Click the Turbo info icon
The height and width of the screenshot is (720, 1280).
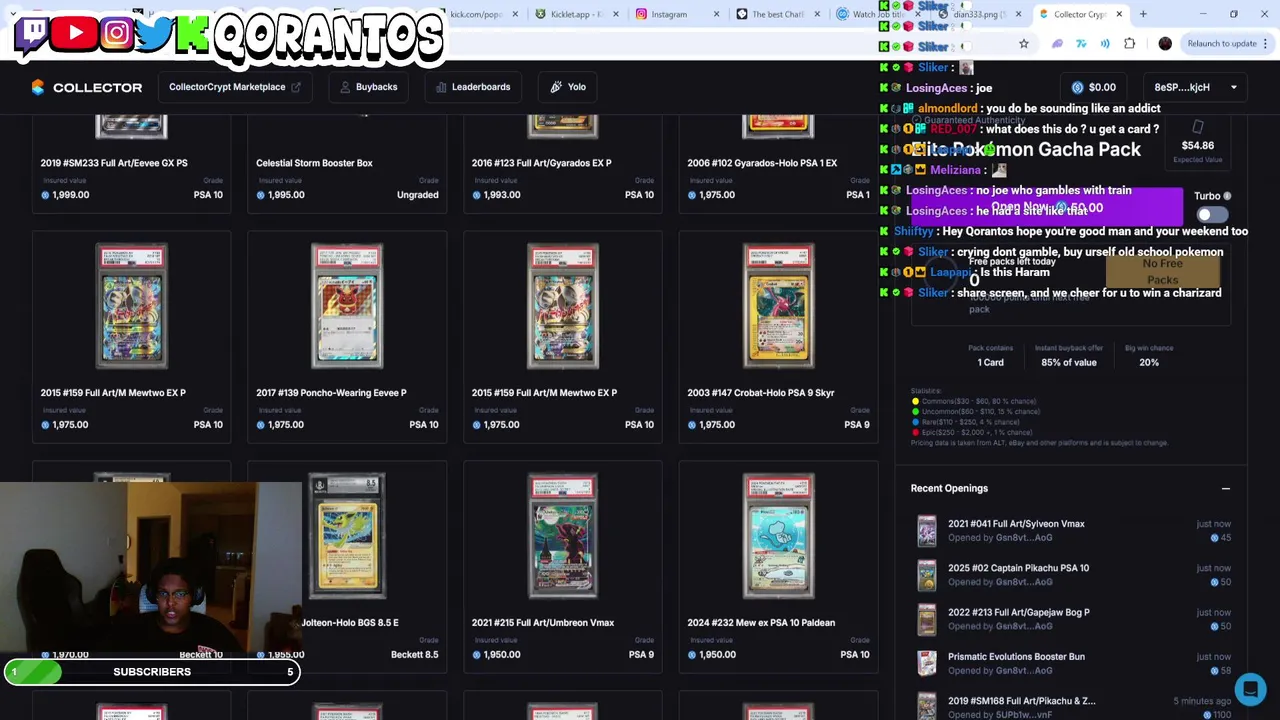[x=1227, y=196]
